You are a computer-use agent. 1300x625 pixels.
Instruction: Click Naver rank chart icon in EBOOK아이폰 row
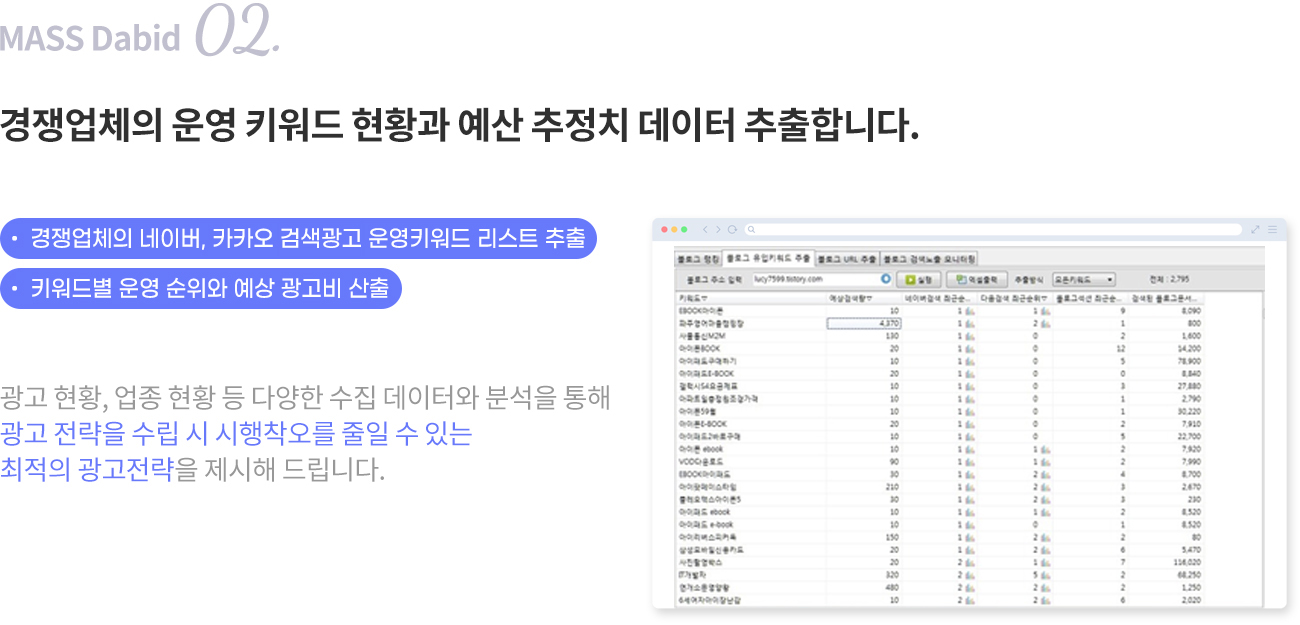[x=969, y=311]
